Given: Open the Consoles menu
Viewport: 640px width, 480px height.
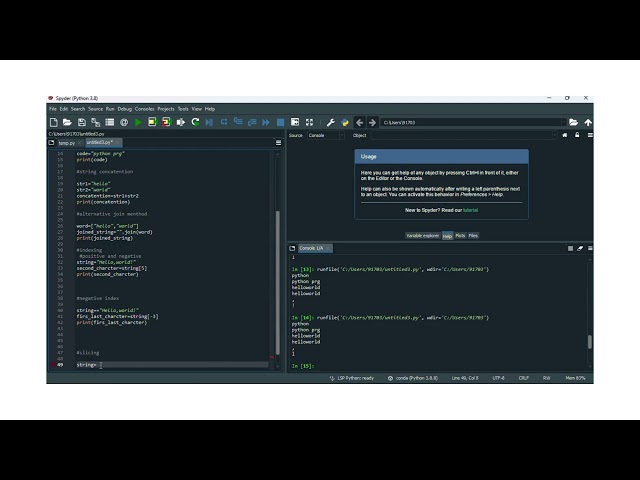Looking at the screenshot, I should (144, 109).
